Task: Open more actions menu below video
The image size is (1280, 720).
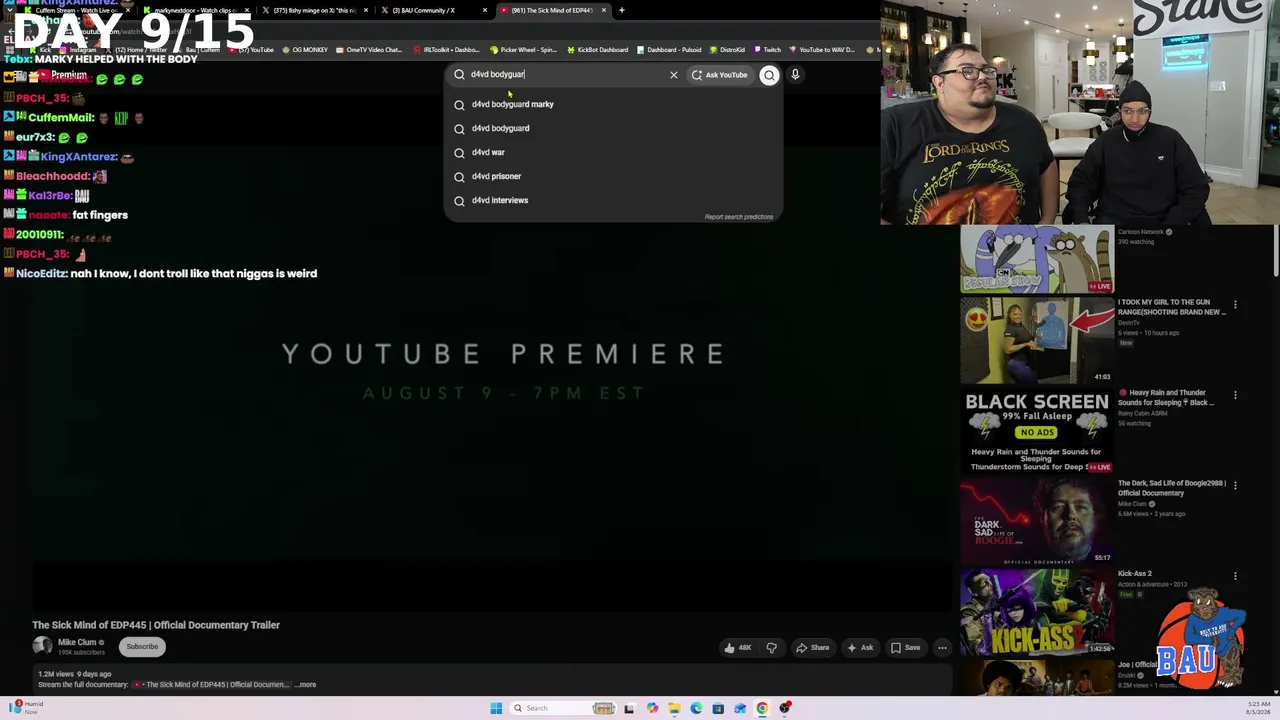Action: point(942,648)
